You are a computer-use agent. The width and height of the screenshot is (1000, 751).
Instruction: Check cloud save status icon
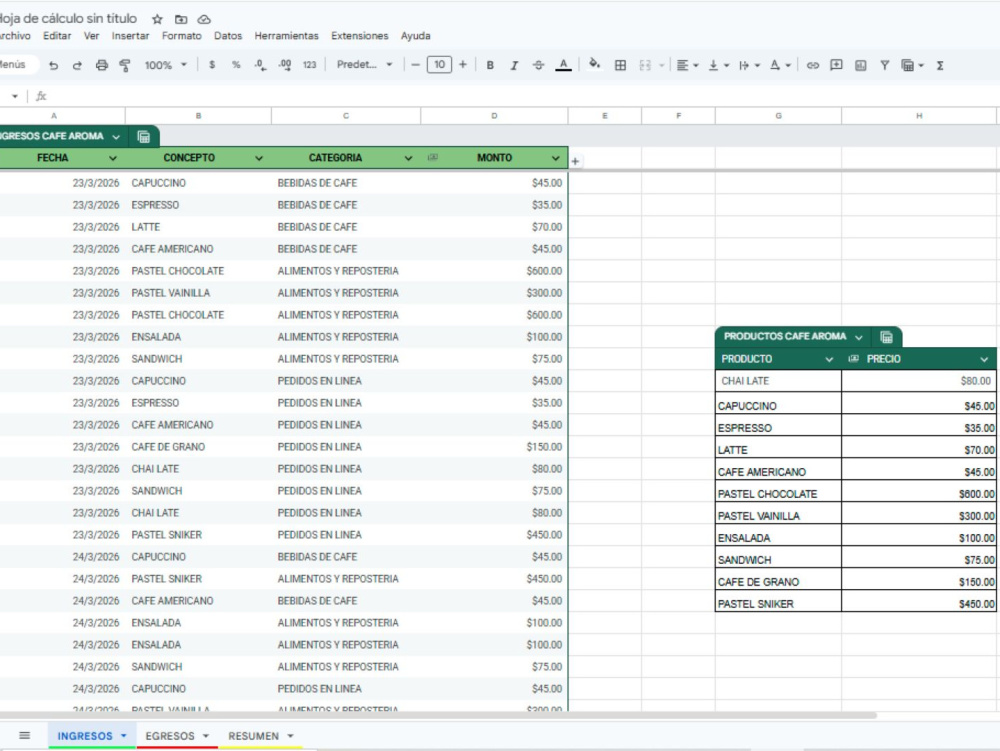204,19
